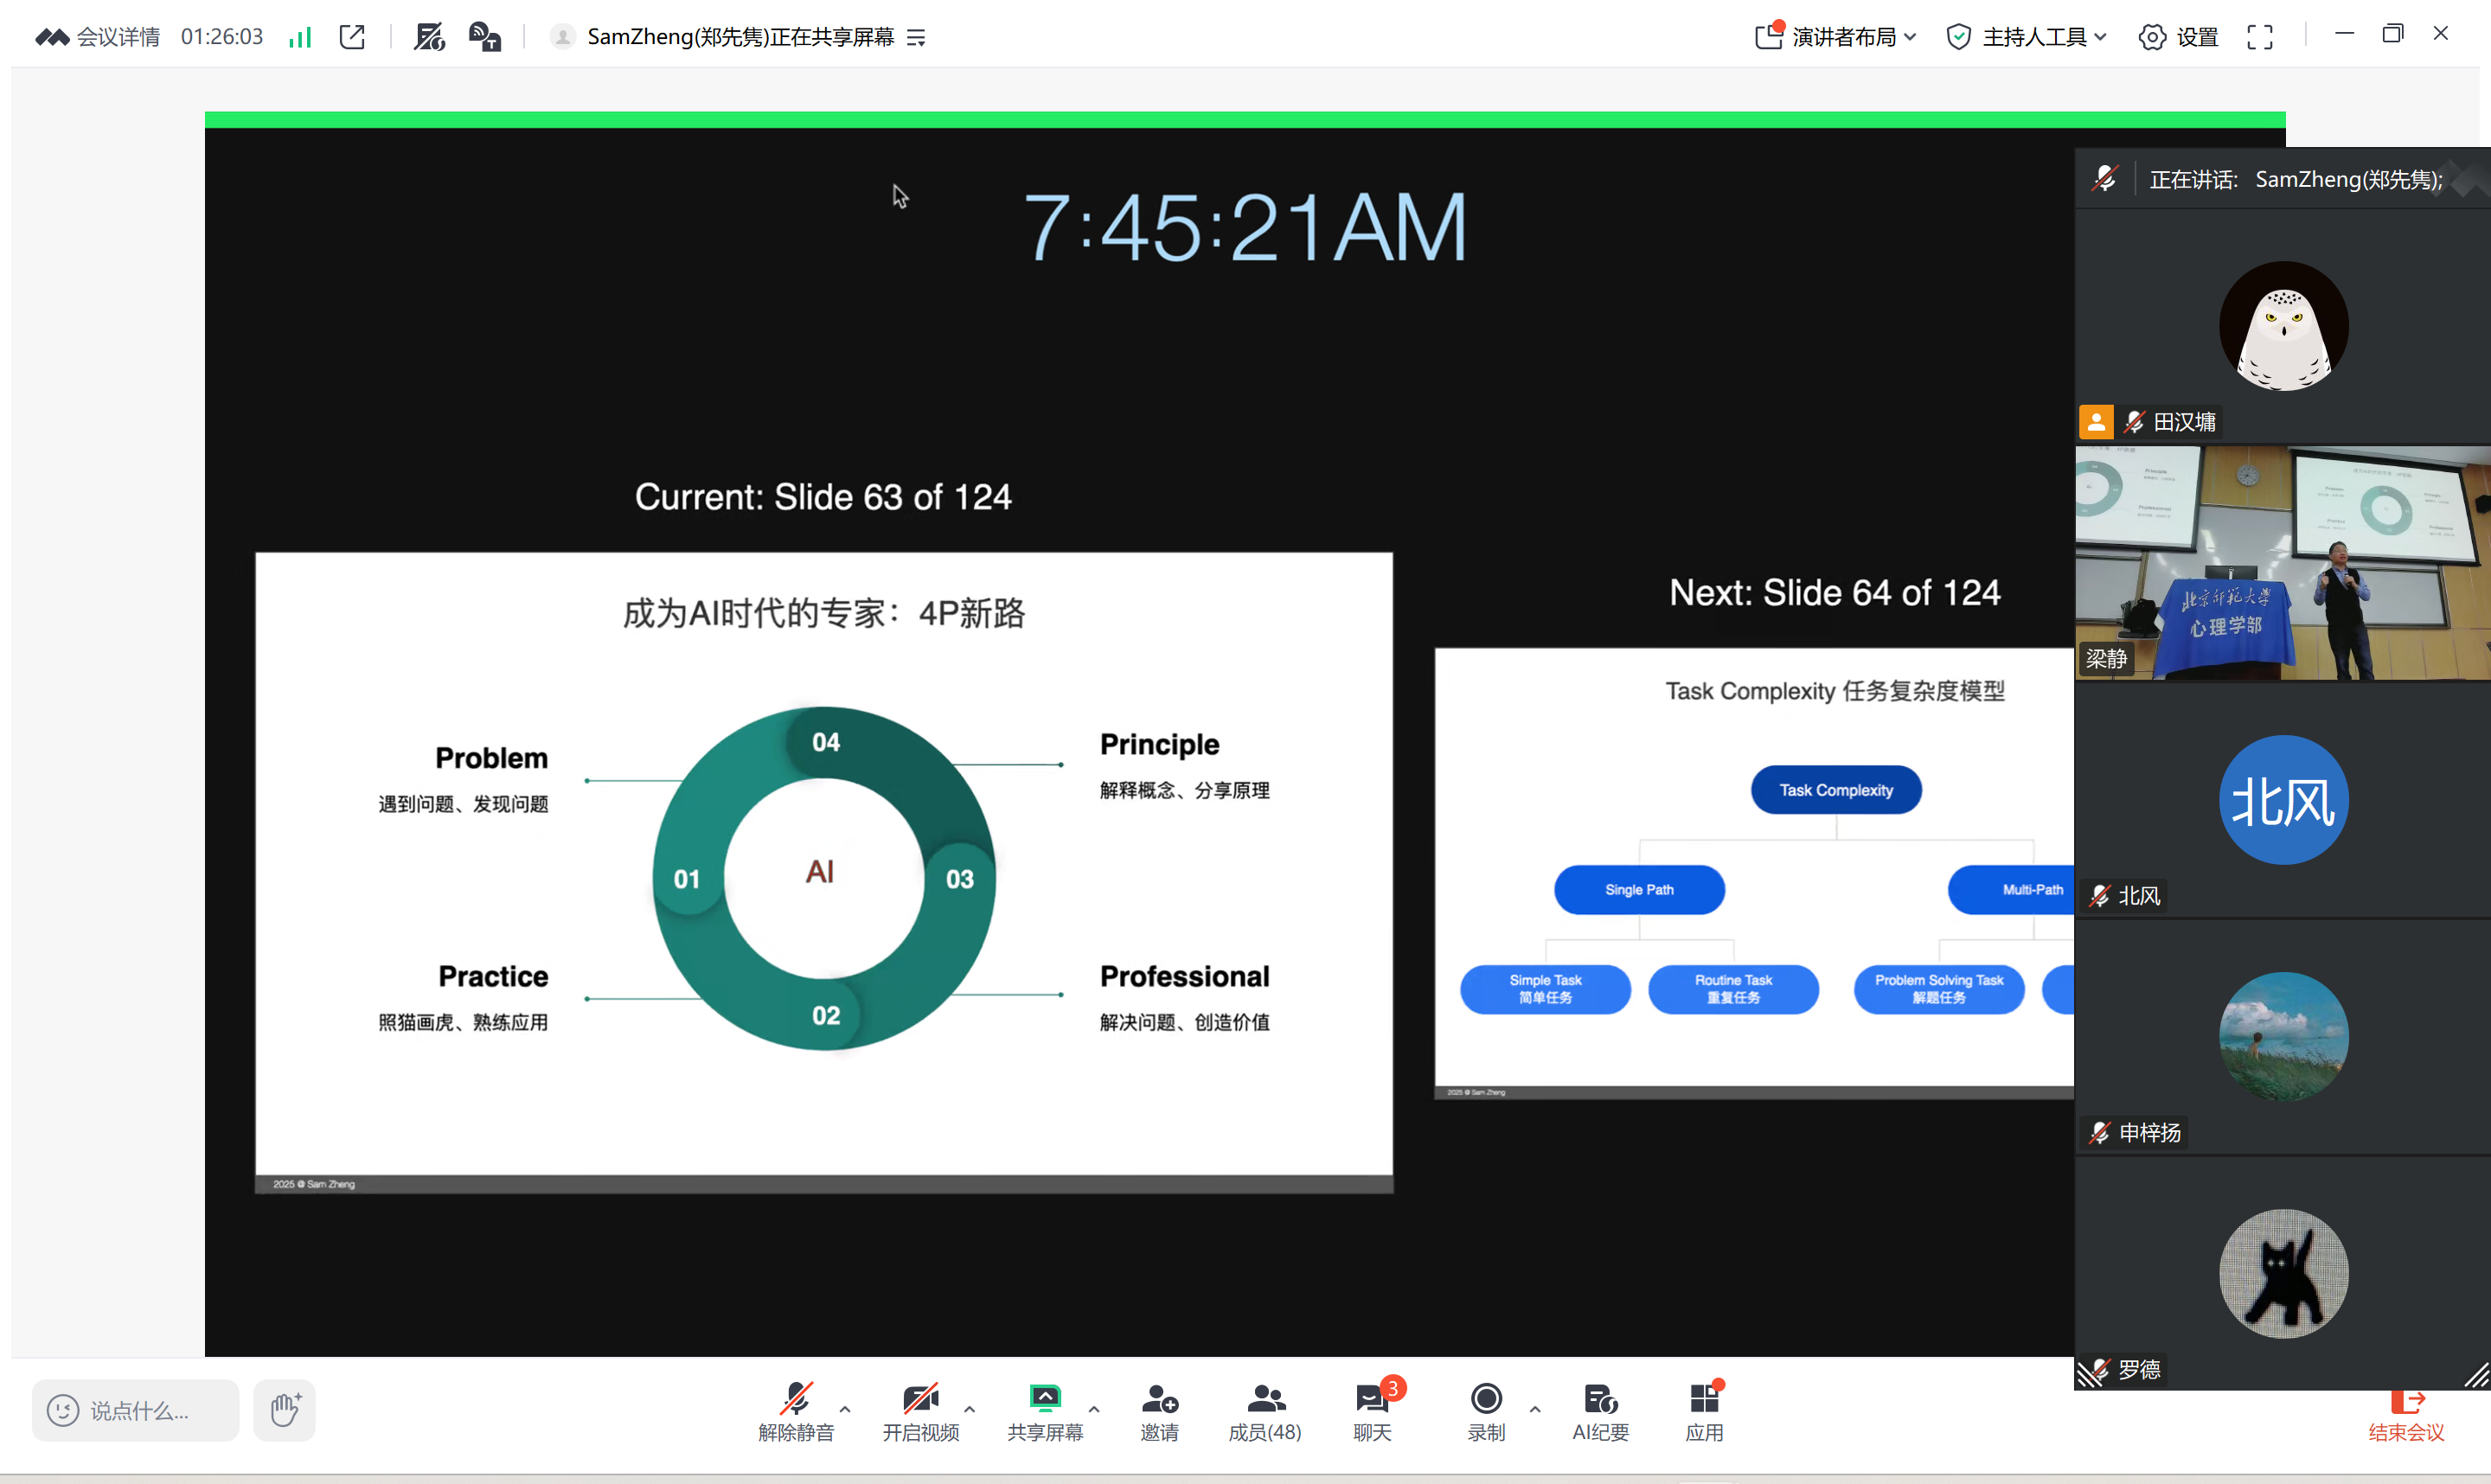Open the 成员(48) members list
This screenshot has height=1484, width=2491.
click(x=1265, y=1410)
